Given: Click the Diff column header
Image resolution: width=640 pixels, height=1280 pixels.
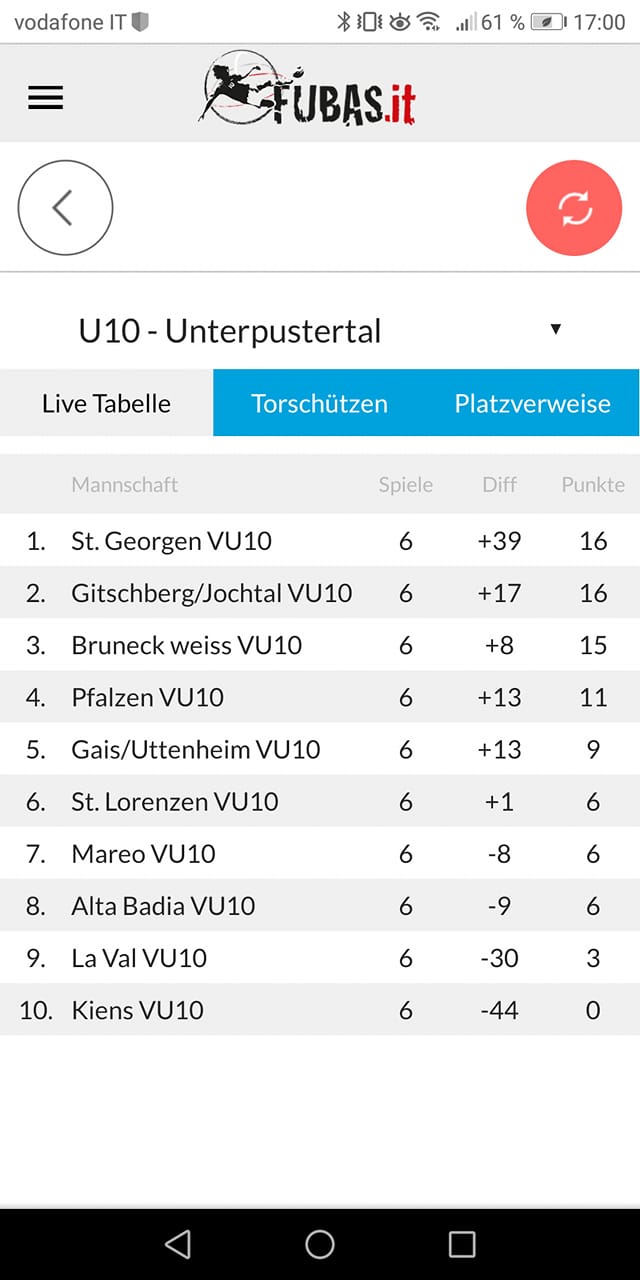Looking at the screenshot, I should pos(499,485).
